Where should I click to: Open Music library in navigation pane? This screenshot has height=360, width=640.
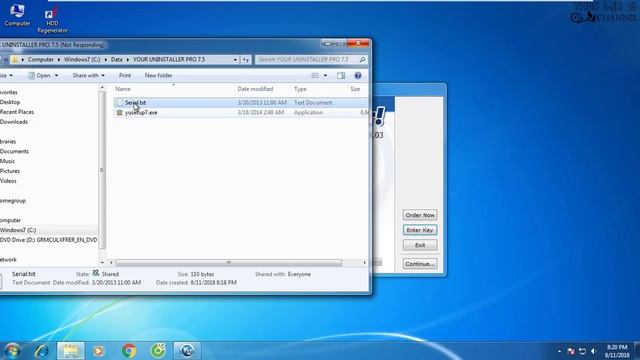click(x=7, y=161)
